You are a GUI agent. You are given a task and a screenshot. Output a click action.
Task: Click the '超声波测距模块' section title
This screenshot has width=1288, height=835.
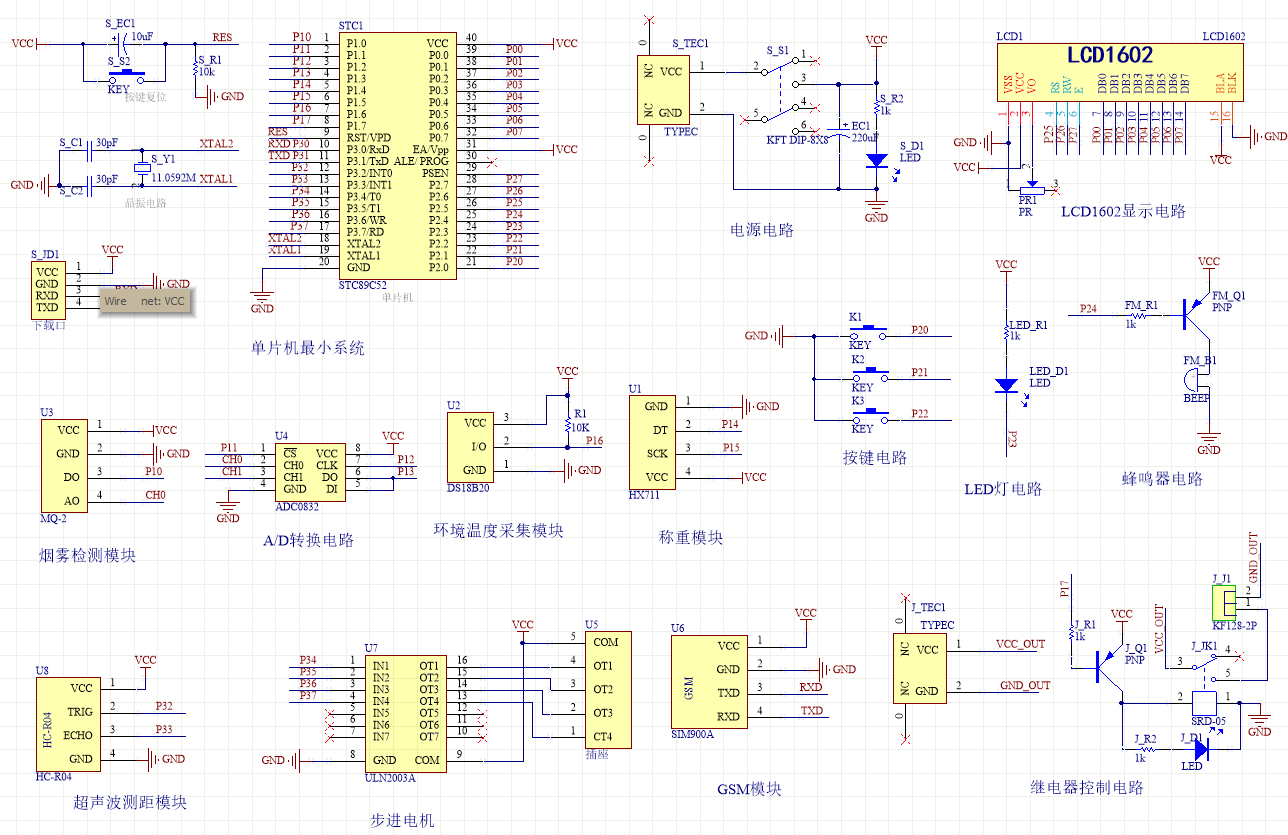(x=130, y=802)
